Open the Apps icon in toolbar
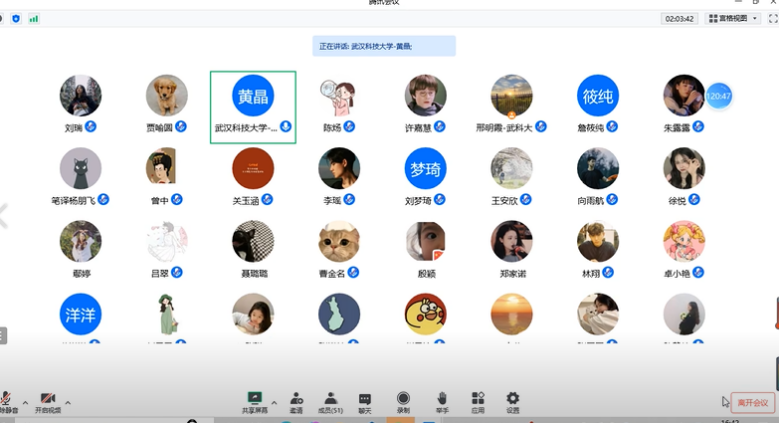This screenshot has width=779, height=423. pyautogui.click(x=478, y=399)
